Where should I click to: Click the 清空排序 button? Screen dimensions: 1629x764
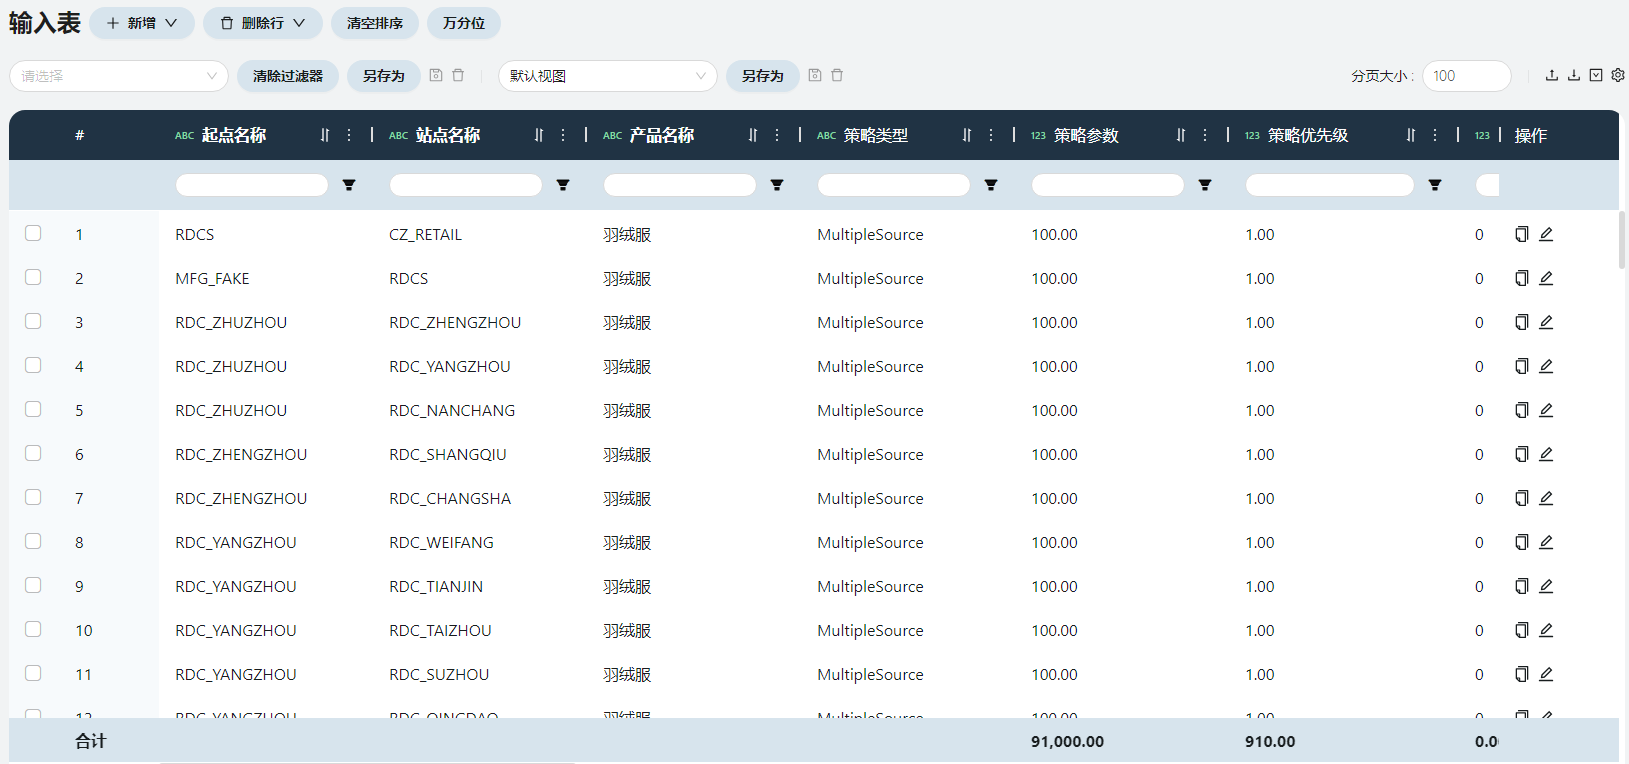(375, 23)
